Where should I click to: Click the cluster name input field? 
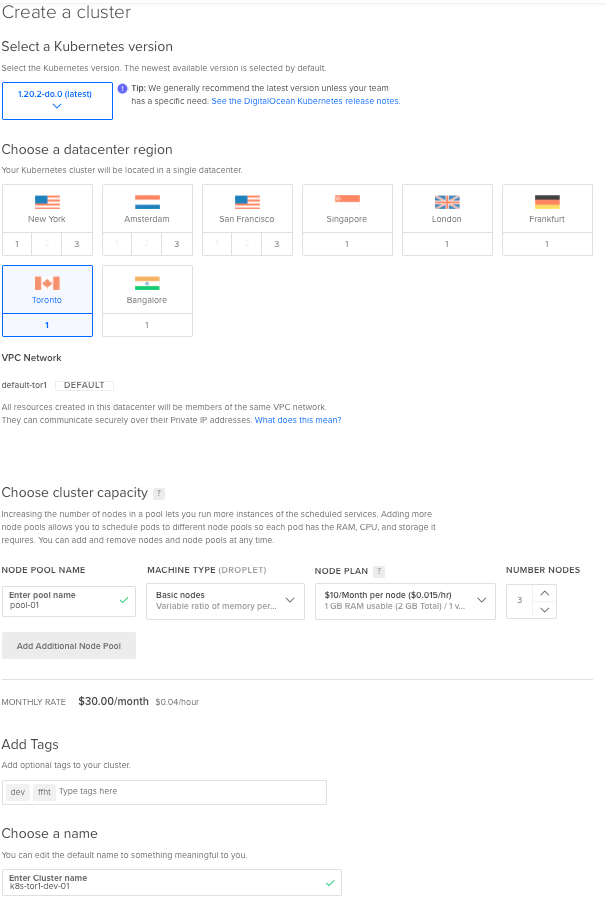[x=171, y=882]
